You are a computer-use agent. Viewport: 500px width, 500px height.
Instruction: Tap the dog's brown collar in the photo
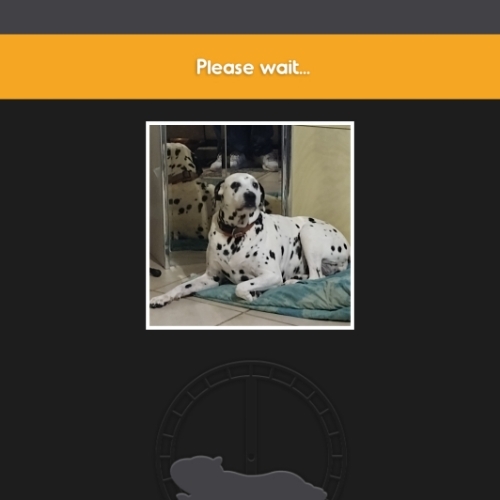point(235,228)
